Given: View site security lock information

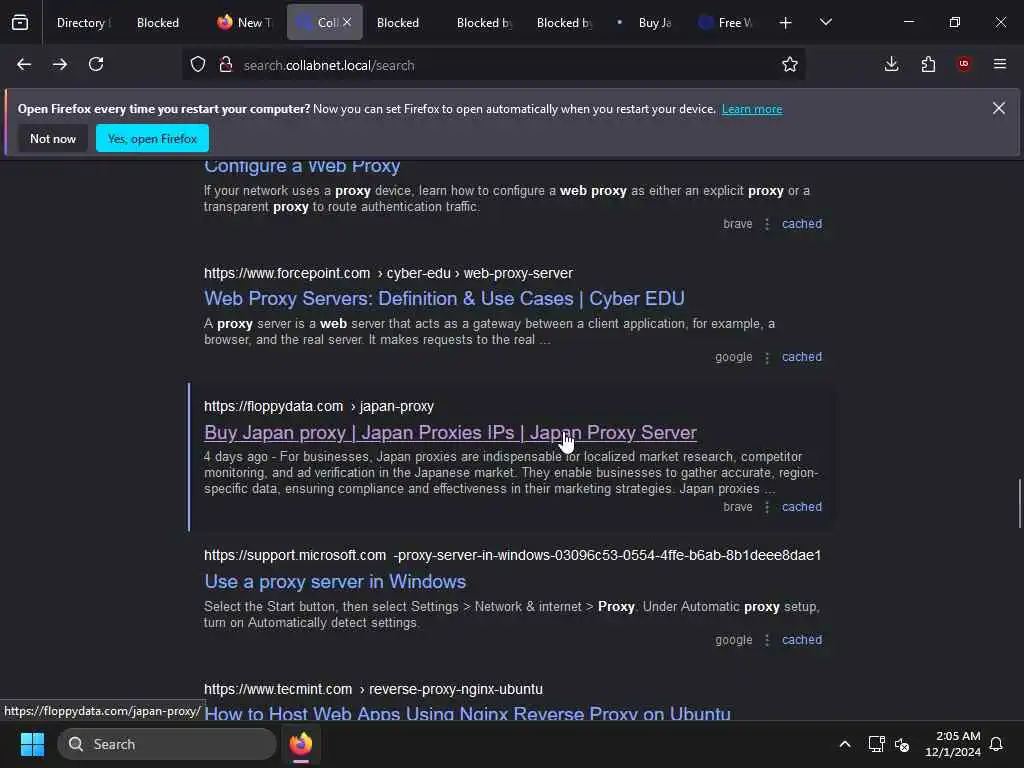Looking at the screenshot, I should [x=226, y=65].
